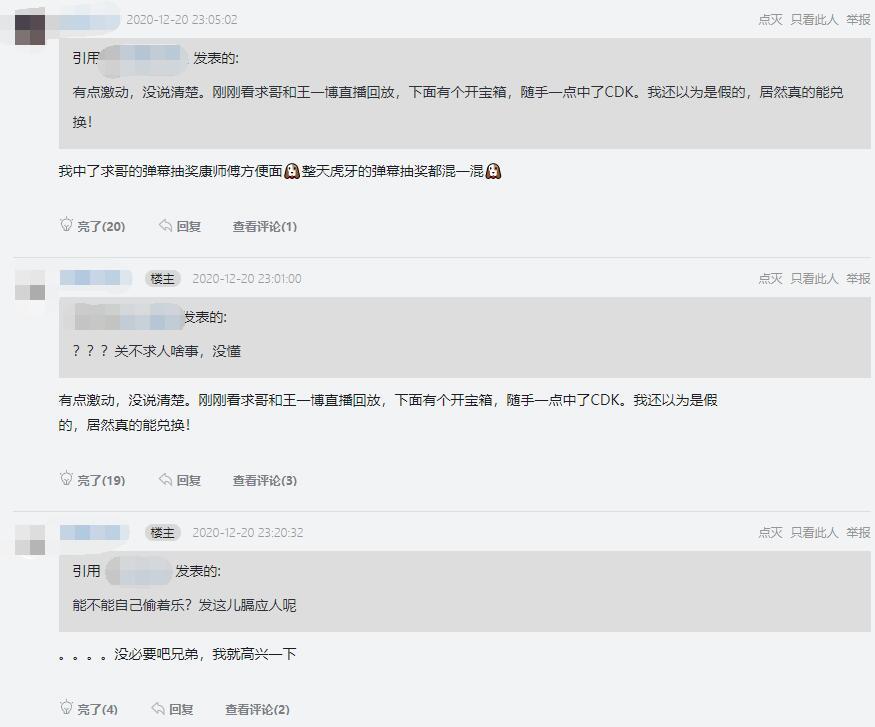The image size is (875, 727).
Task: Click the lightbulb icon next to 亮了(19)
Action: click(66, 479)
